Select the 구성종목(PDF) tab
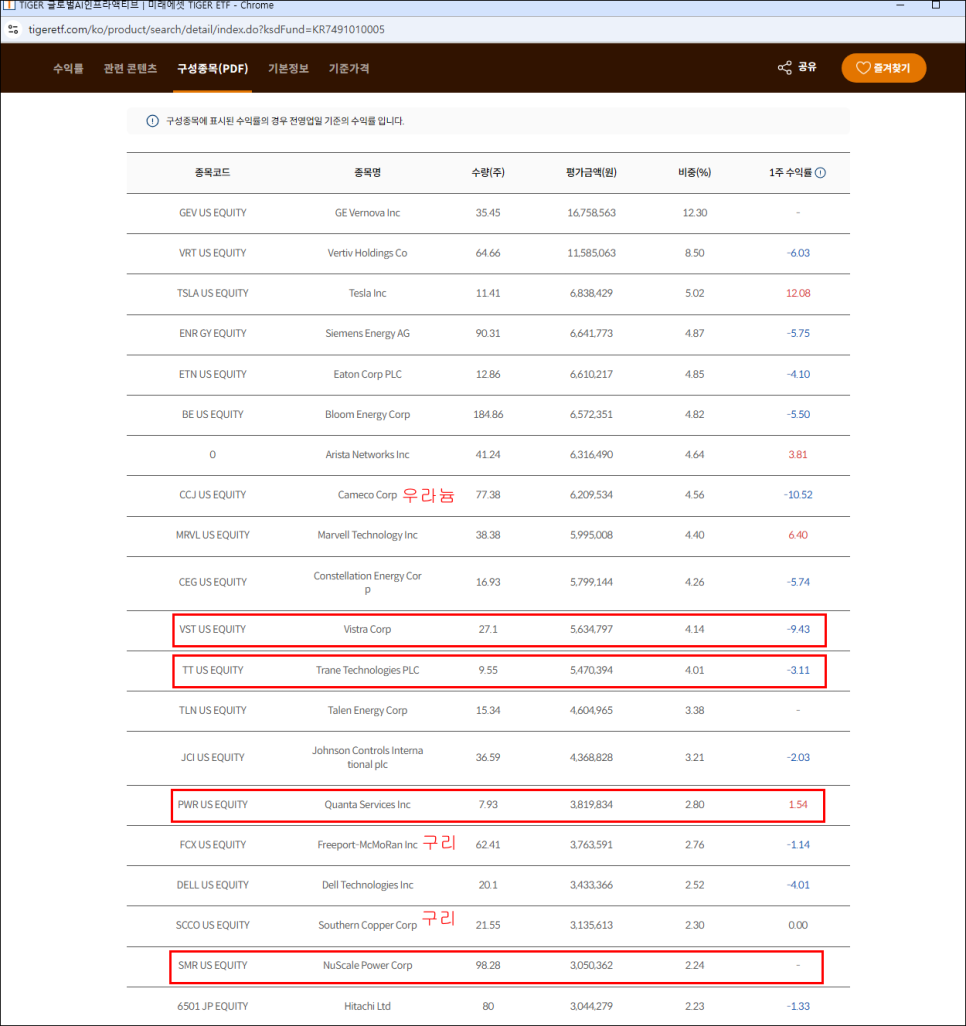 (213, 69)
